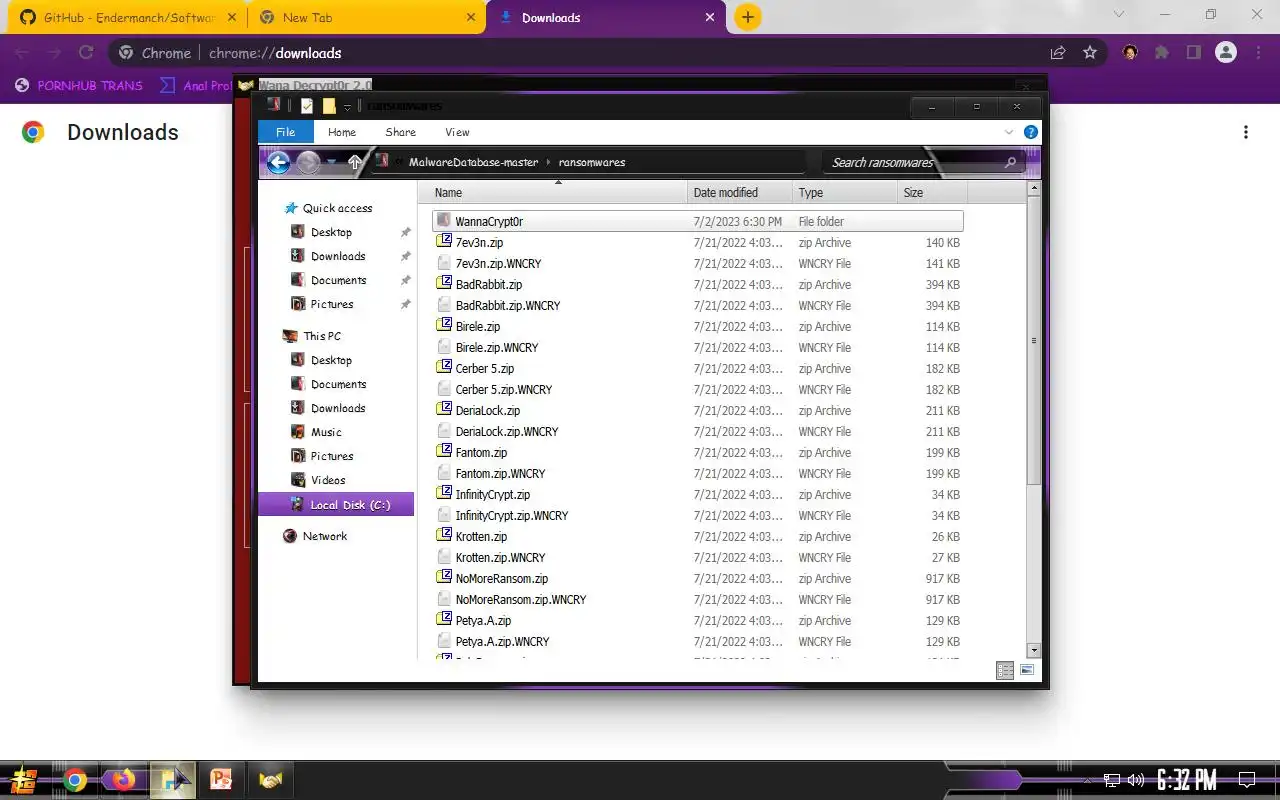Open the Share ribbon tab
The image size is (1280, 800).
coord(401,132)
